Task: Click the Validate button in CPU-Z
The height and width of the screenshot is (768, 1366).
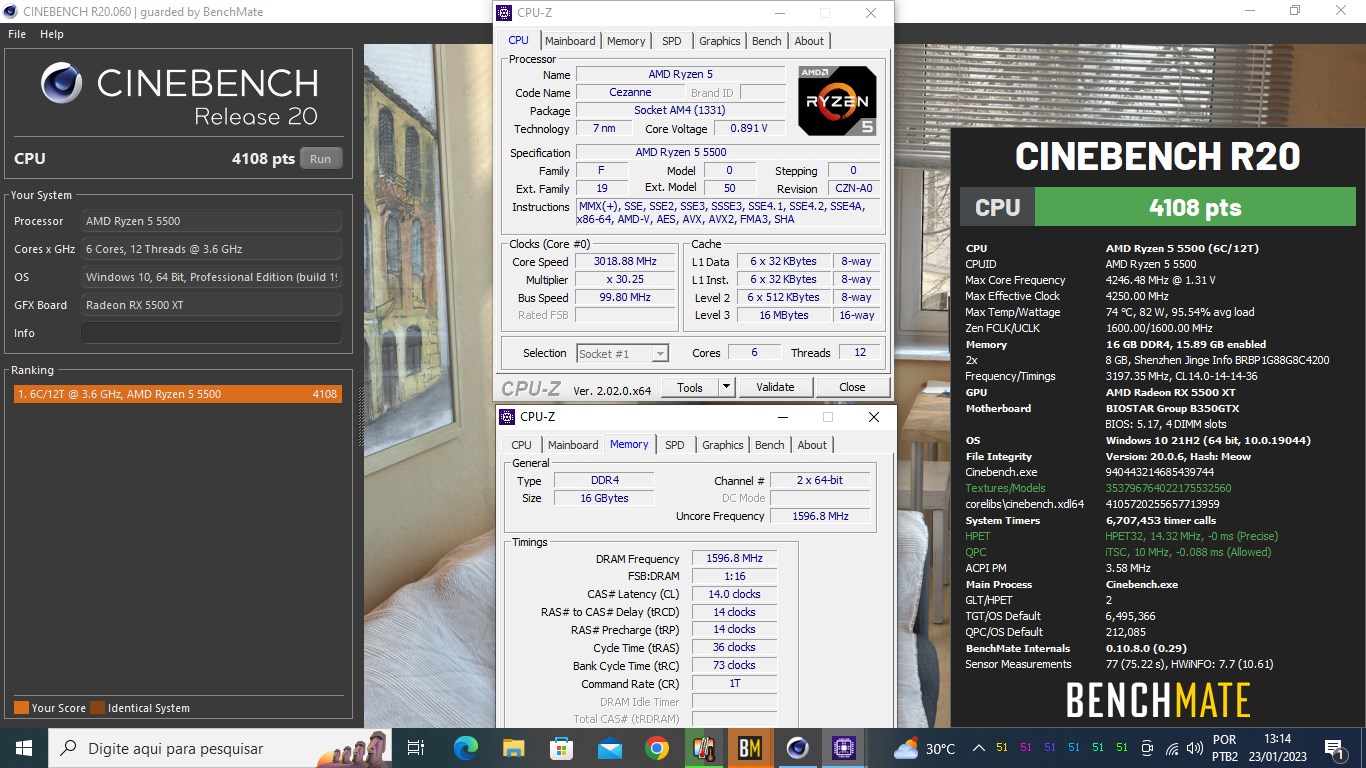Action: (775, 387)
